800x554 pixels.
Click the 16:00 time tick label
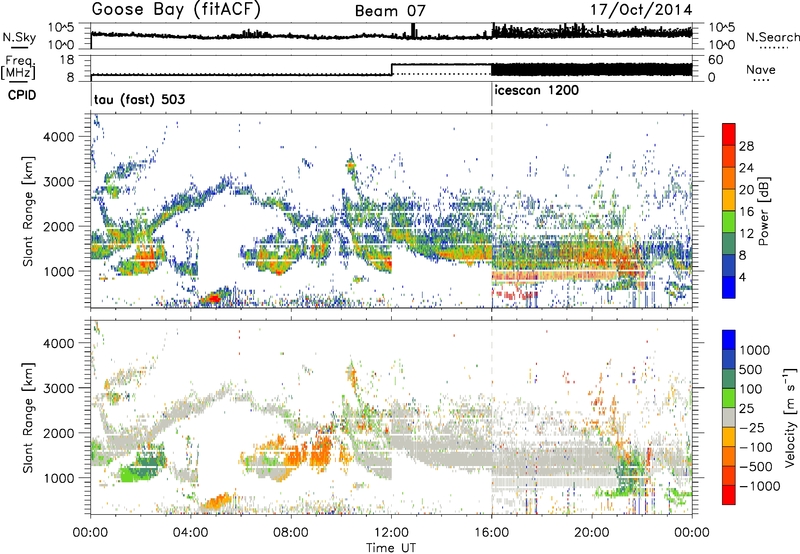pyautogui.click(x=491, y=533)
